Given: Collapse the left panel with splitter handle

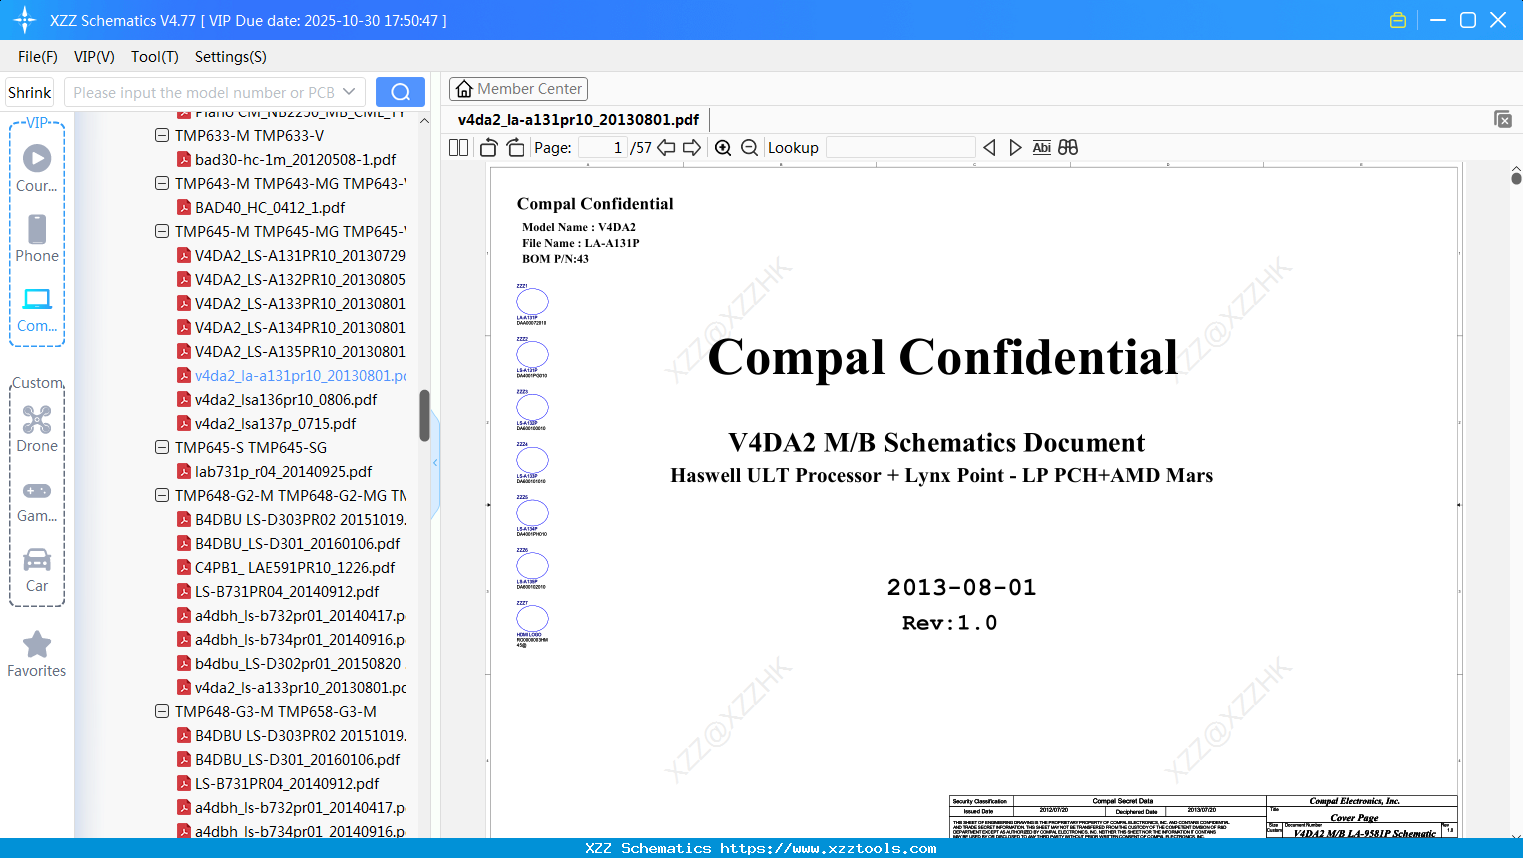Looking at the screenshot, I should click(x=435, y=463).
